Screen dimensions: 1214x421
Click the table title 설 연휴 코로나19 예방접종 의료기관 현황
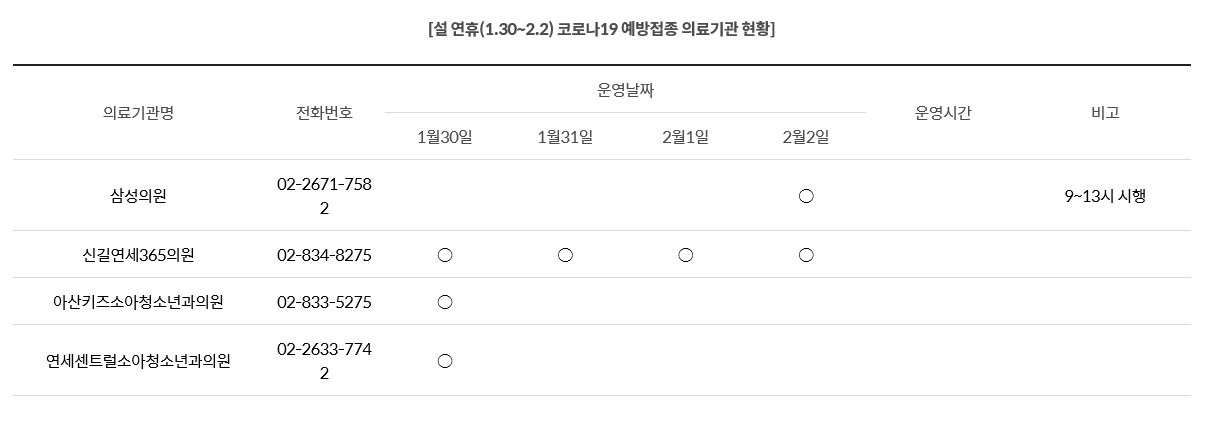(x=601, y=28)
